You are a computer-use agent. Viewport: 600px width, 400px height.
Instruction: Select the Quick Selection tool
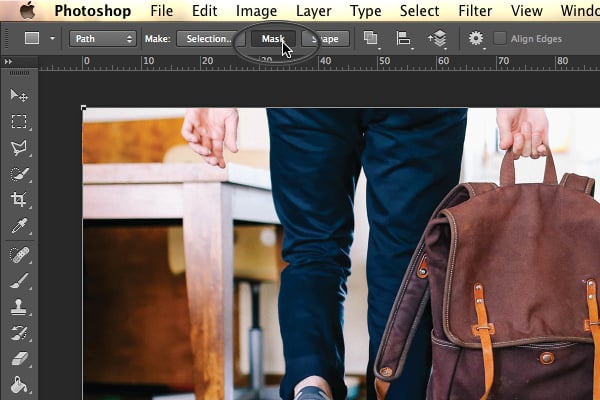19,174
